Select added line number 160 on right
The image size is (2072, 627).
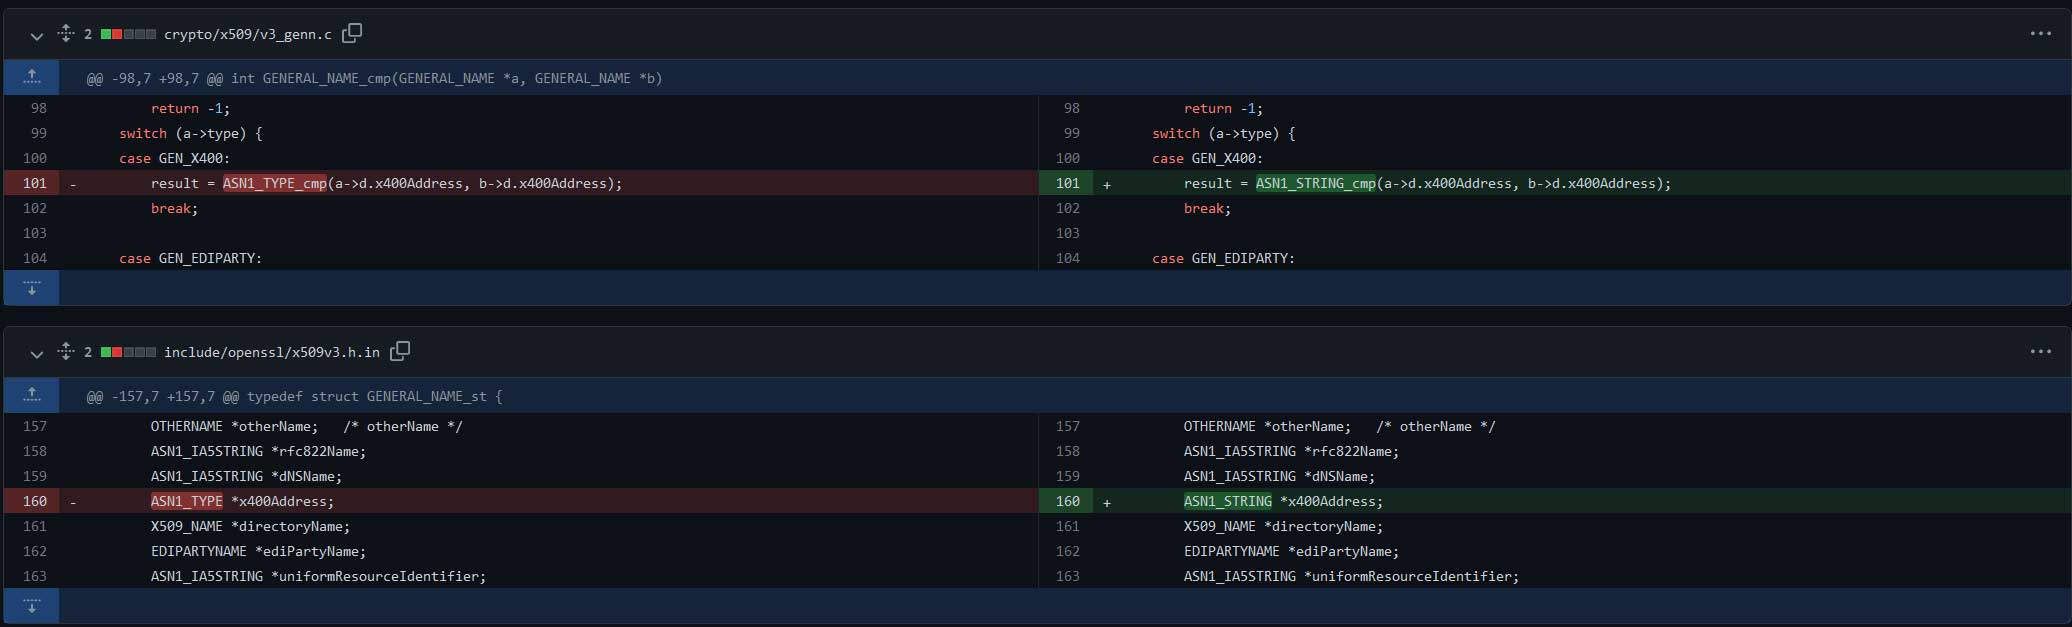pos(1067,501)
